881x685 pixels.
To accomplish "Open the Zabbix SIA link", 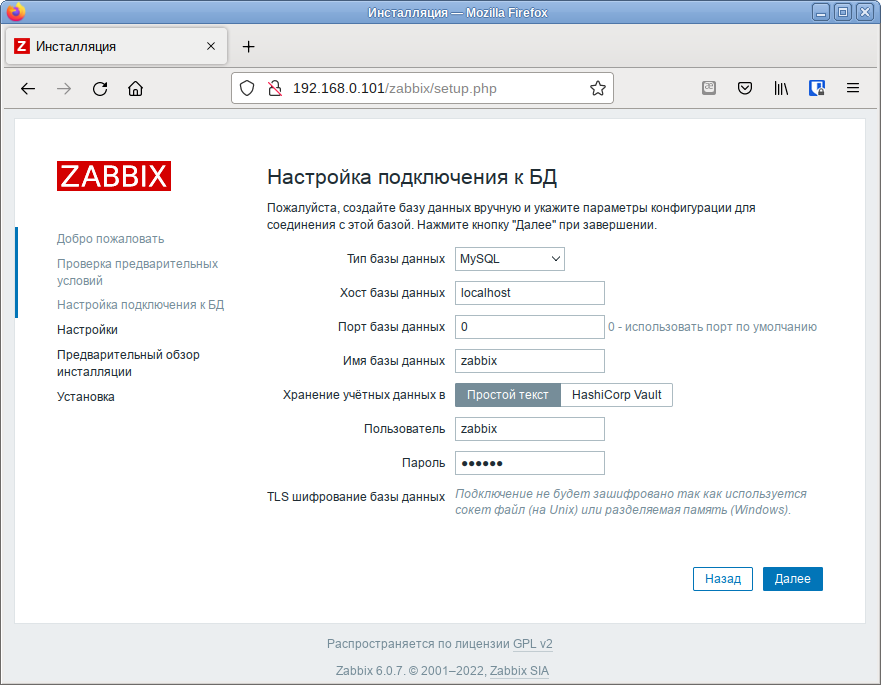I will pyautogui.click(x=519, y=671).
